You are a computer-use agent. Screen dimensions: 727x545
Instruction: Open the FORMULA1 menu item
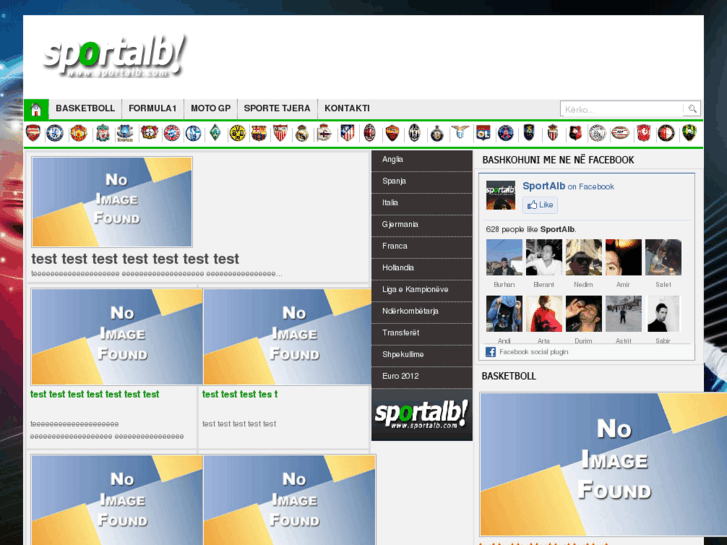(153, 109)
